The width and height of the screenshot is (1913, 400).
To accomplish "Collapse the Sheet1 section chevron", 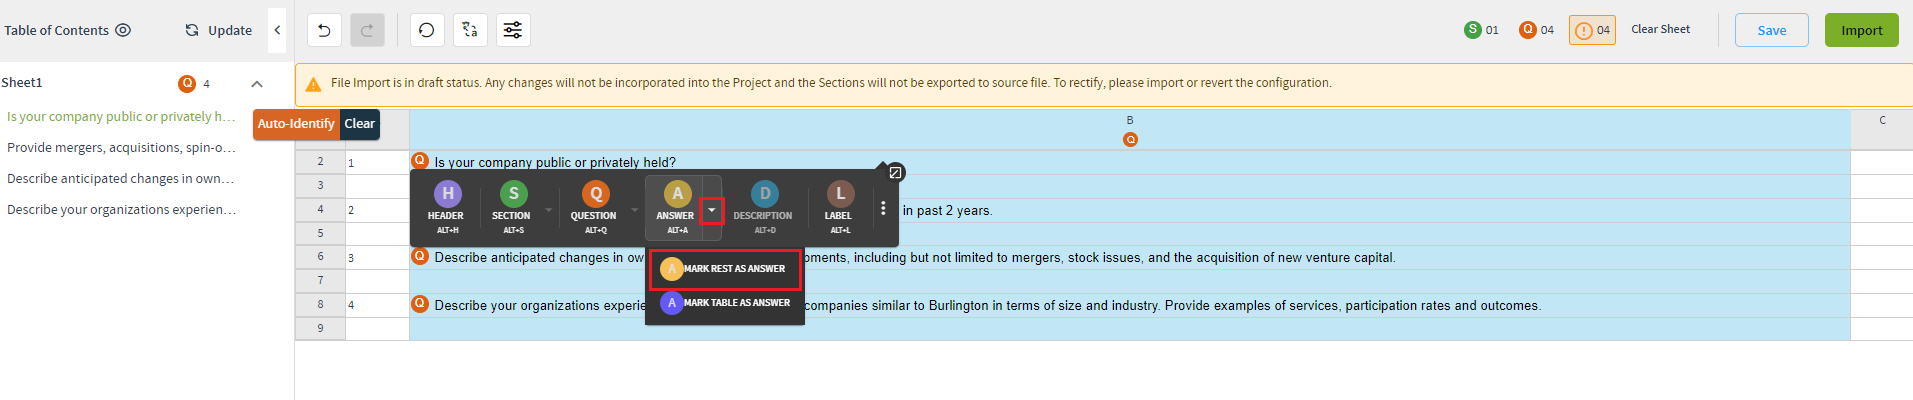I will point(257,84).
